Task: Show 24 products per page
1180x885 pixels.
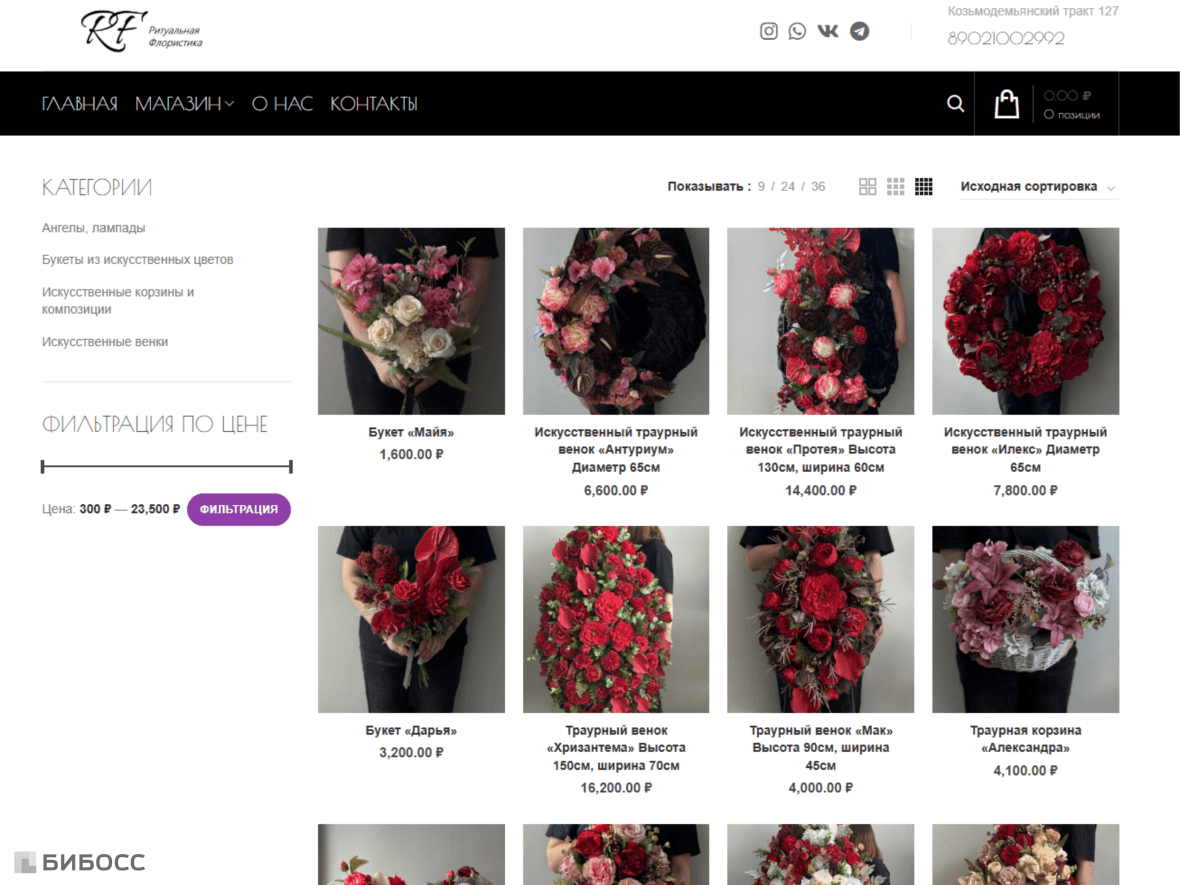Action: [x=788, y=187]
